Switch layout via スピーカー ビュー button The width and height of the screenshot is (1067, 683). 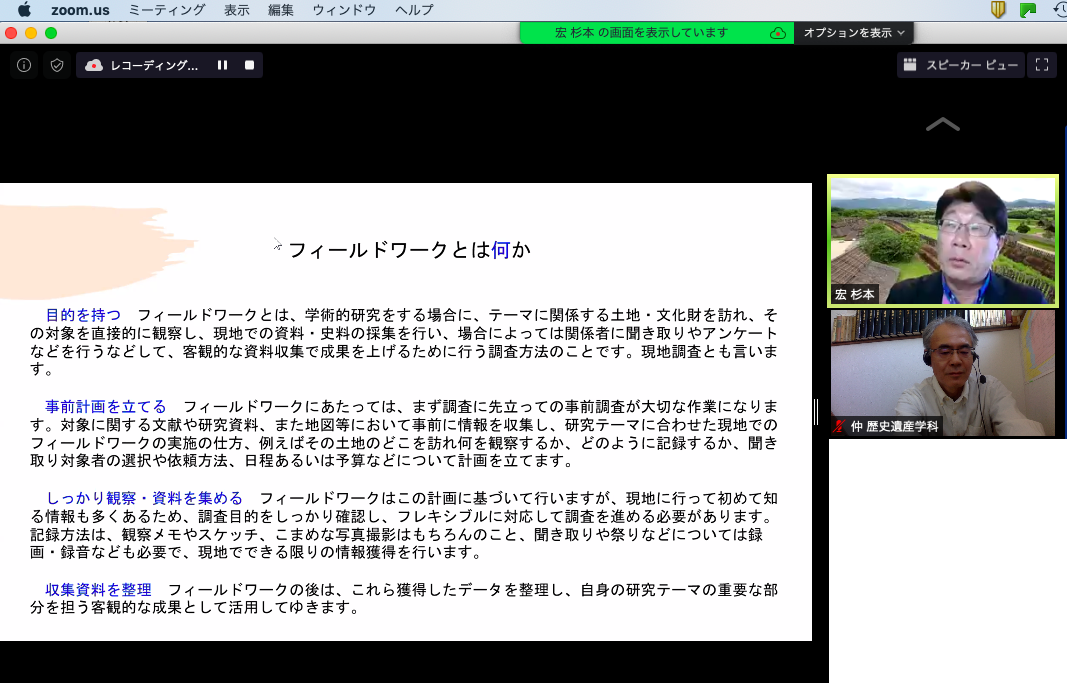pyautogui.click(x=960, y=65)
